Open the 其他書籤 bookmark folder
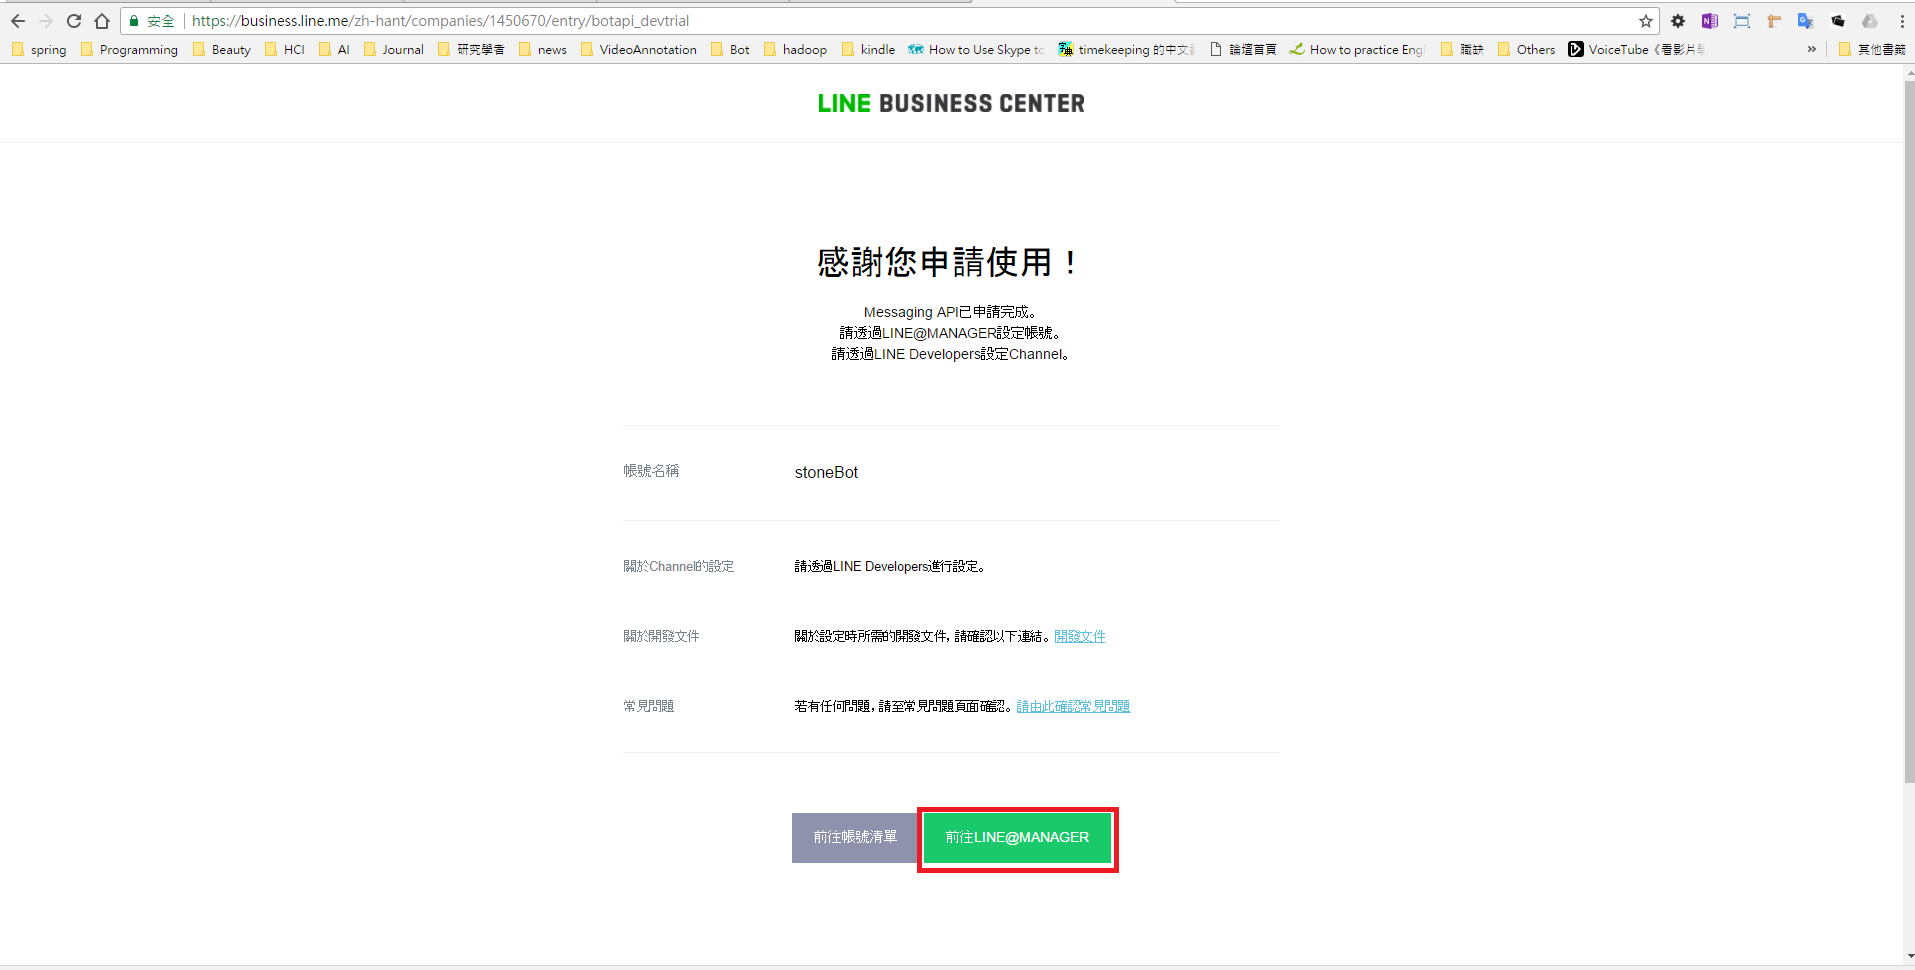Image resolution: width=1915 pixels, height=970 pixels. tap(1871, 49)
